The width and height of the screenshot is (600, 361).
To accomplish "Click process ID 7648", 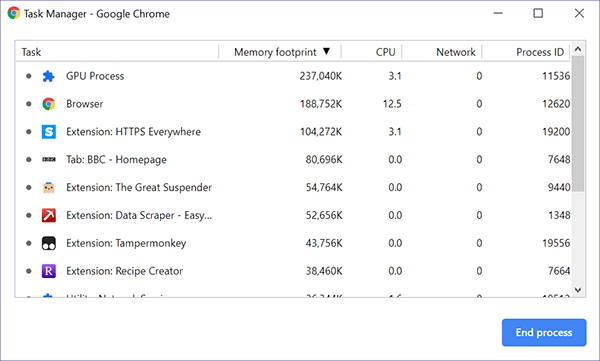I will 559,160.
